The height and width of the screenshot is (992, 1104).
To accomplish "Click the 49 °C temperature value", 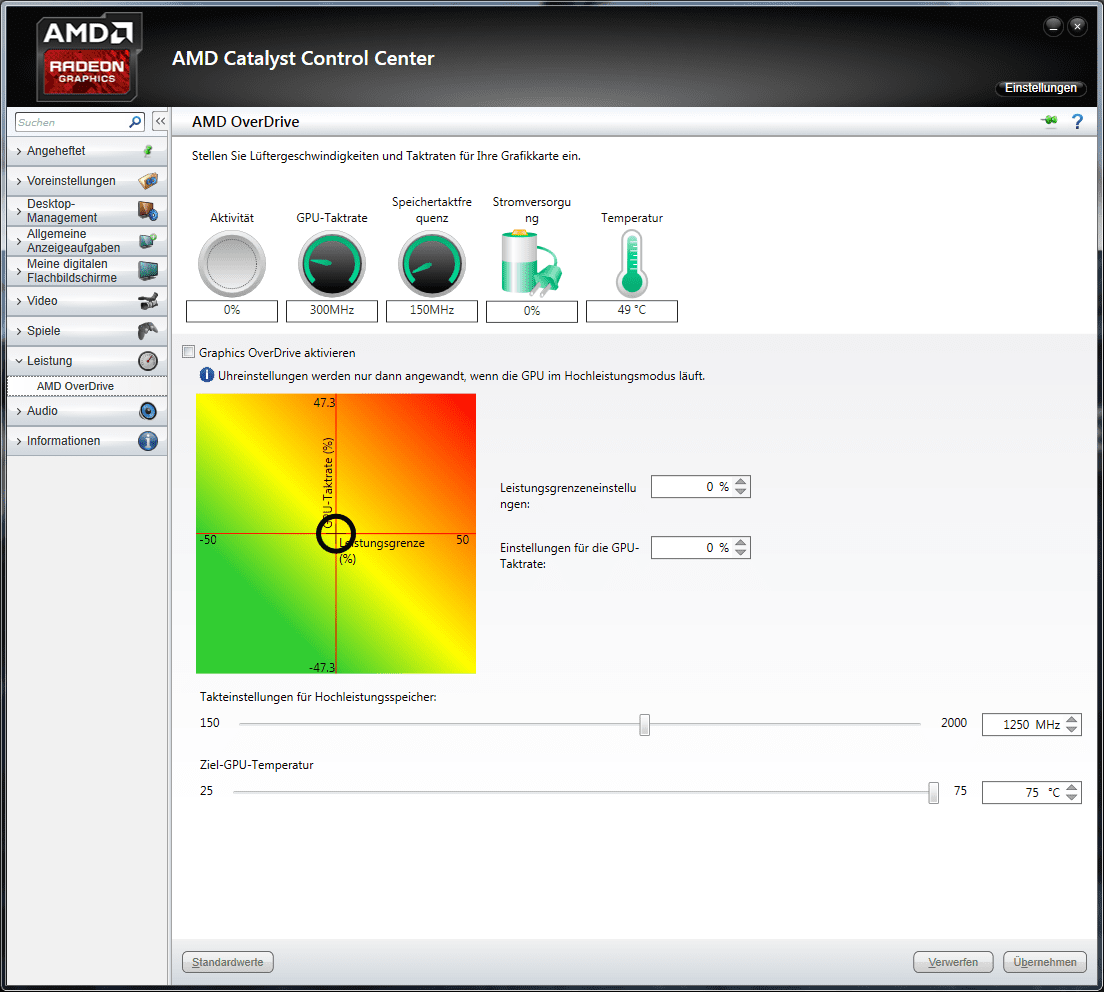I will pos(632,310).
